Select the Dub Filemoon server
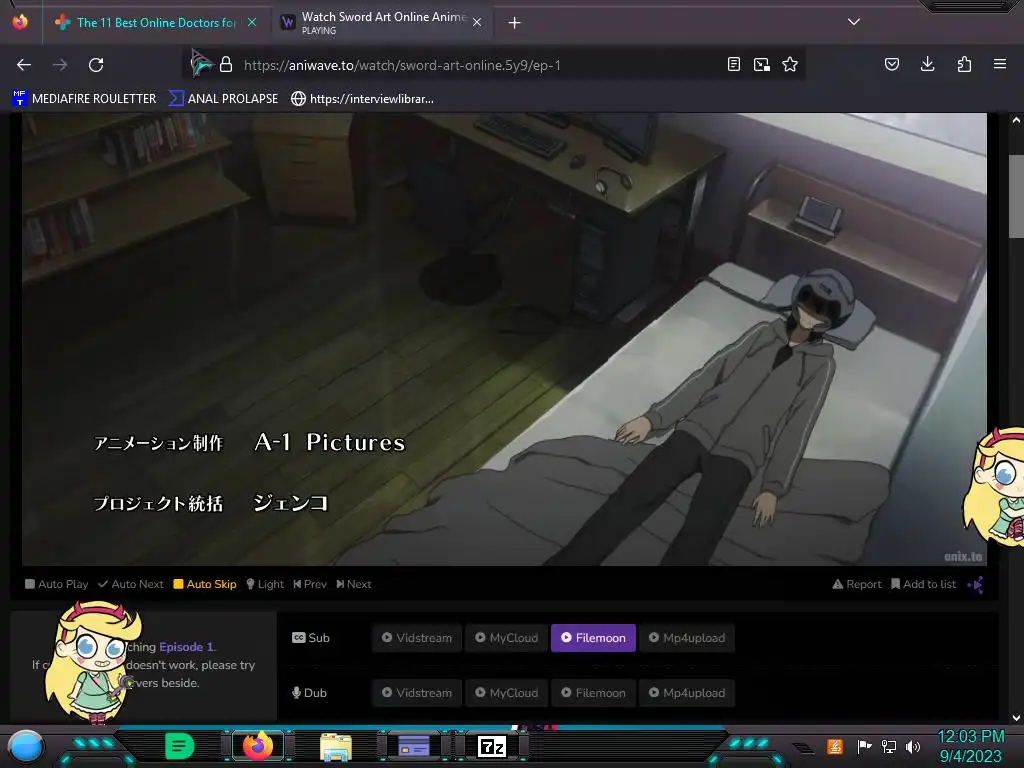Image resolution: width=1024 pixels, height=768 pixels. point(593,693)
